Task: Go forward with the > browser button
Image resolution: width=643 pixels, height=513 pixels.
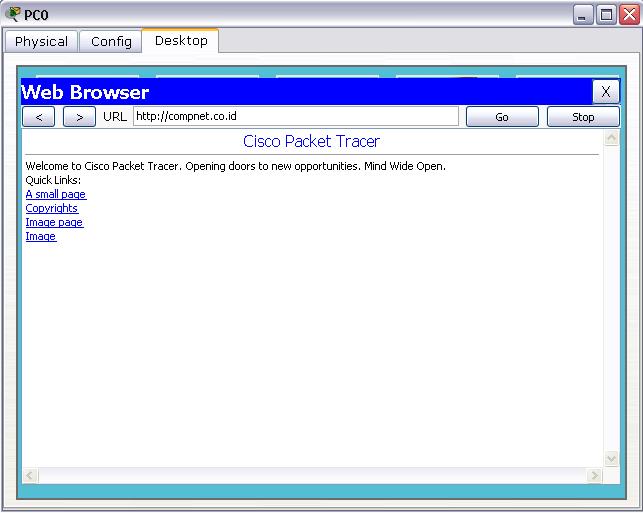Action: [79, 117]
